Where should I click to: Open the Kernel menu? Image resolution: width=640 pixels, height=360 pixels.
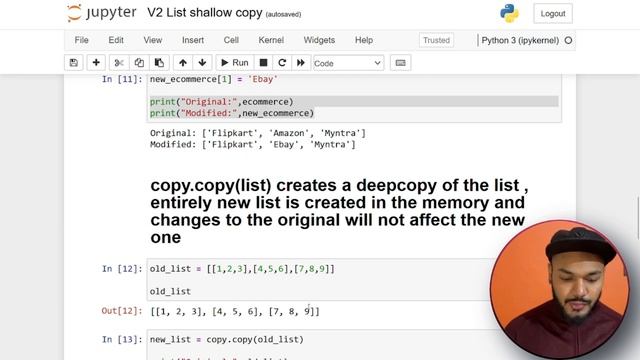[x=271, y=40]
